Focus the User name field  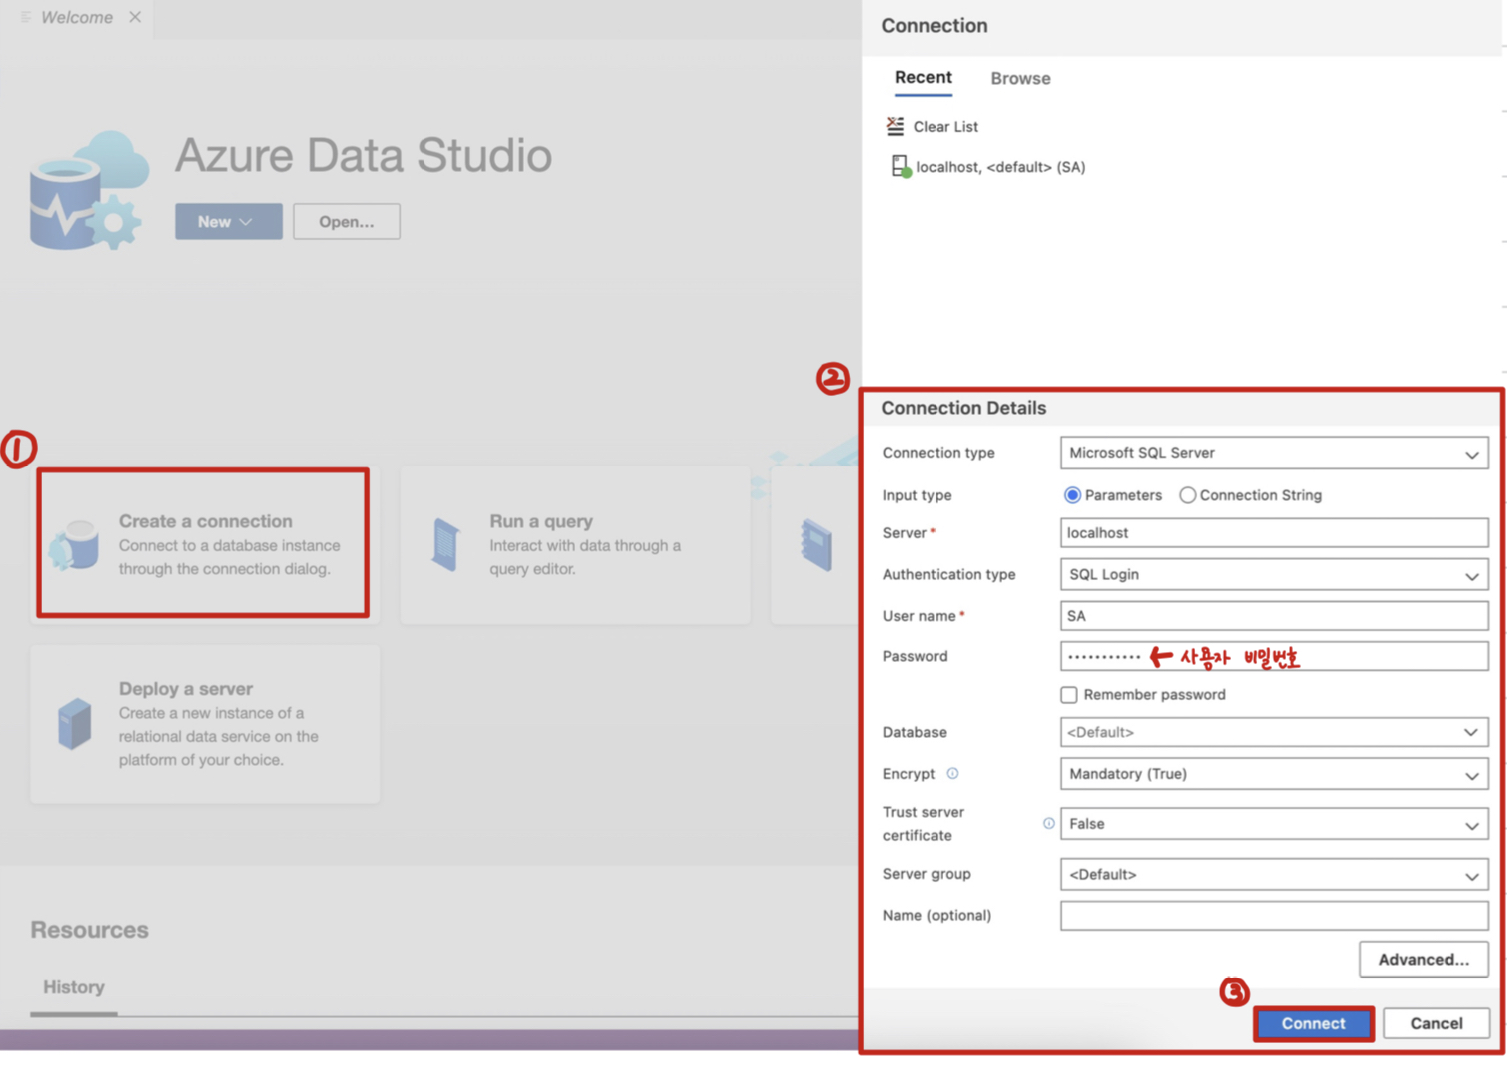point(1274,616)
